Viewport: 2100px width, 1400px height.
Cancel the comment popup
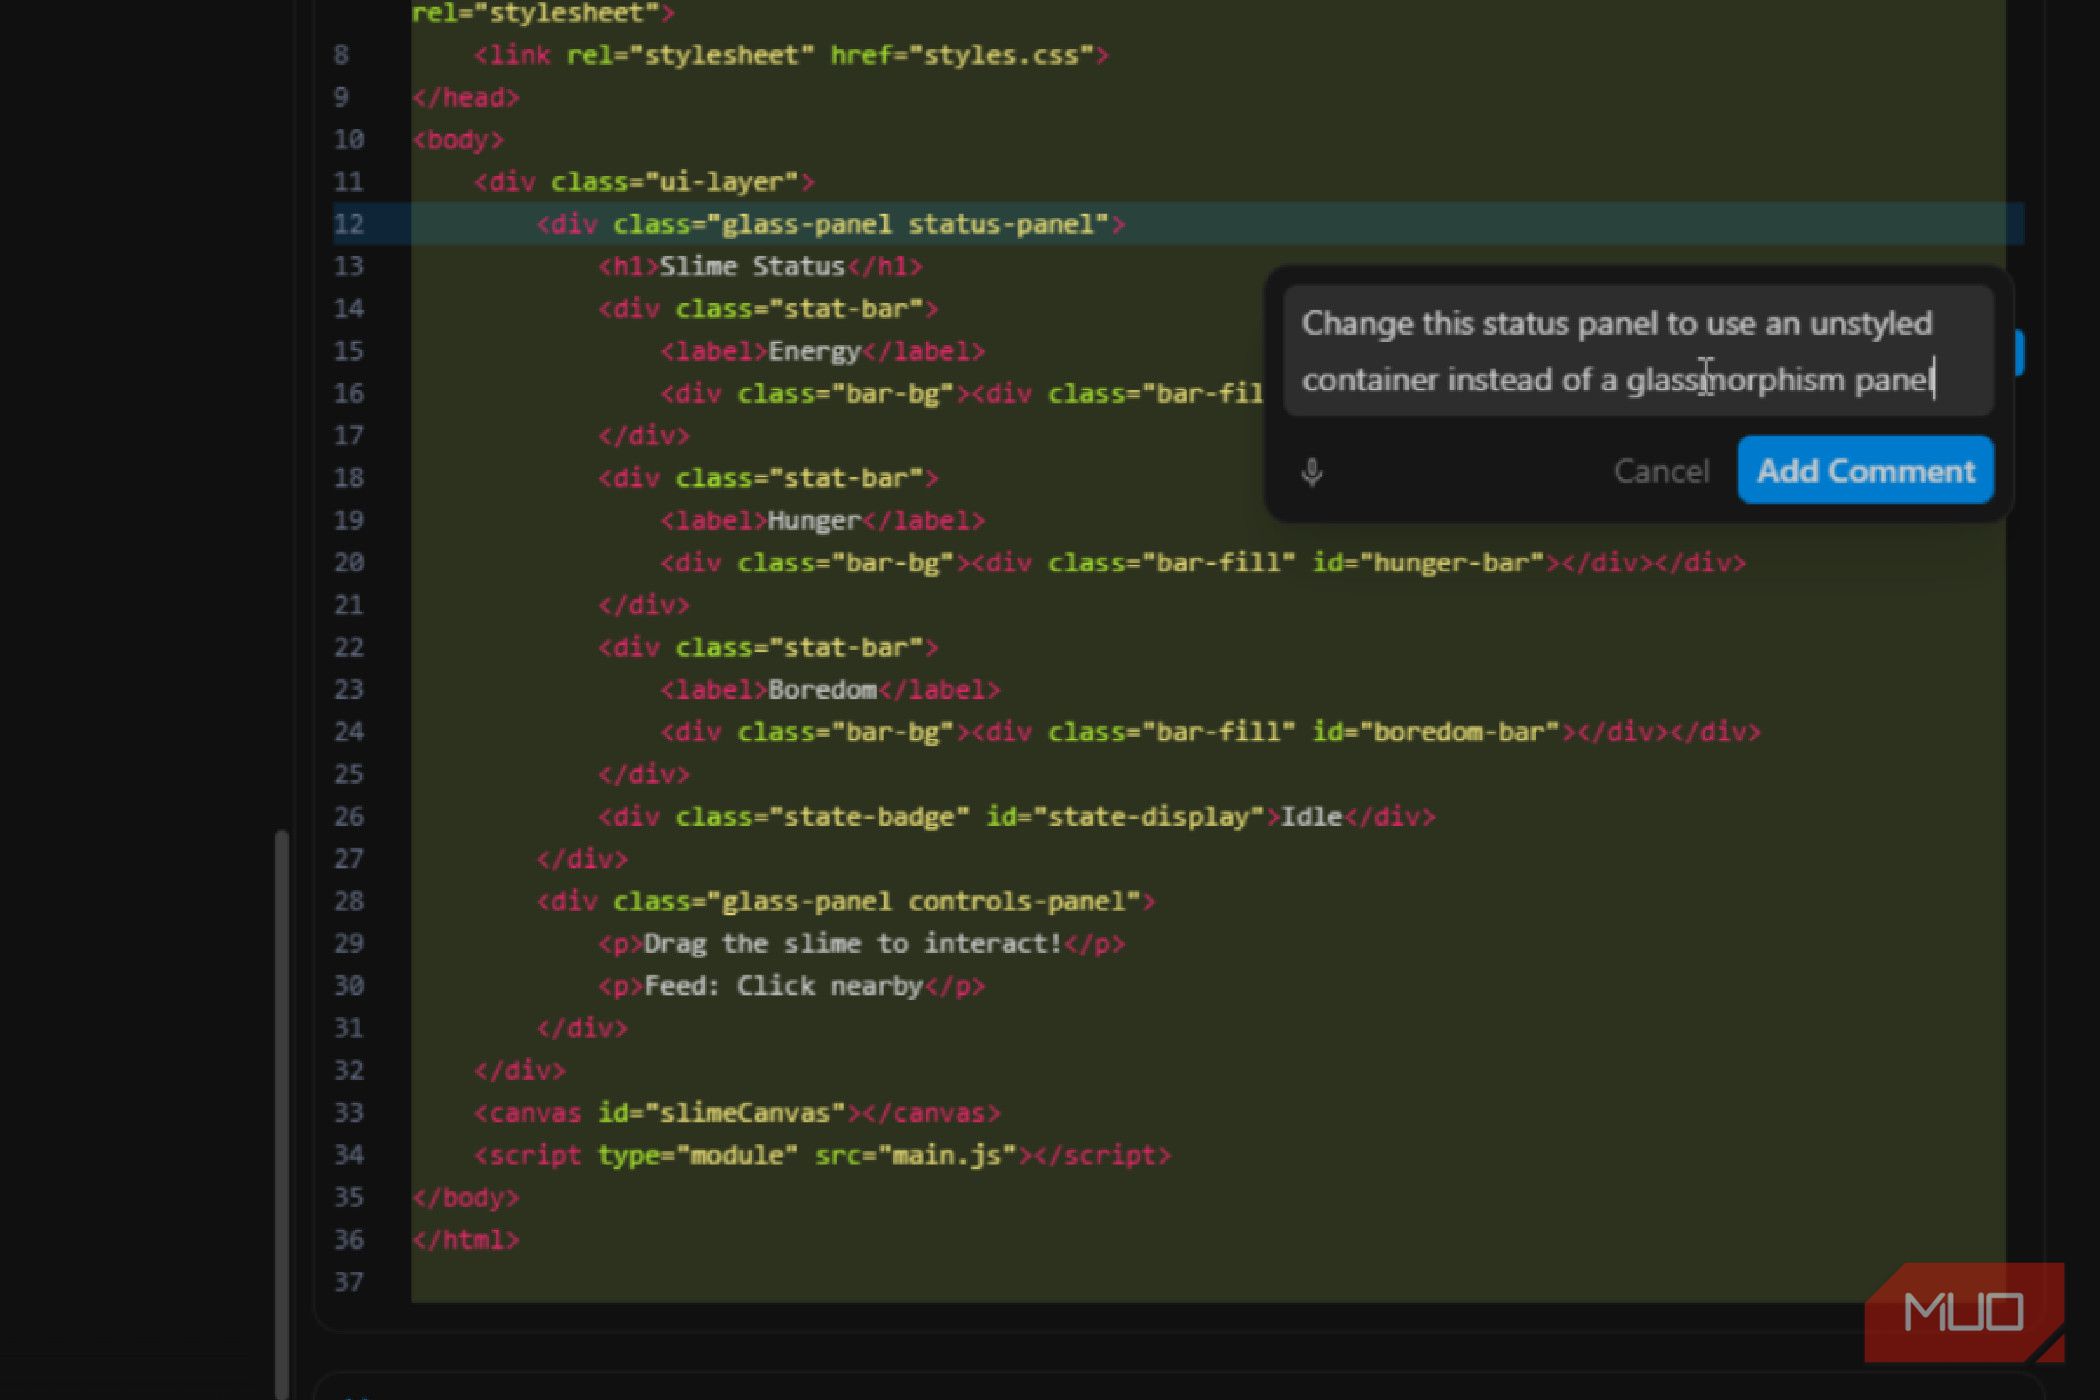point(1661,471)
